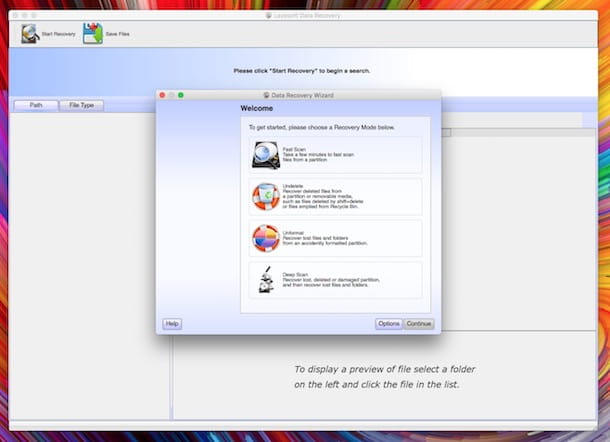Image resolution: width=610 pixels, height=442 pixels.
Task: Click the 'choose a Recovery Mode below' instruction
Action: click(321, 127)
